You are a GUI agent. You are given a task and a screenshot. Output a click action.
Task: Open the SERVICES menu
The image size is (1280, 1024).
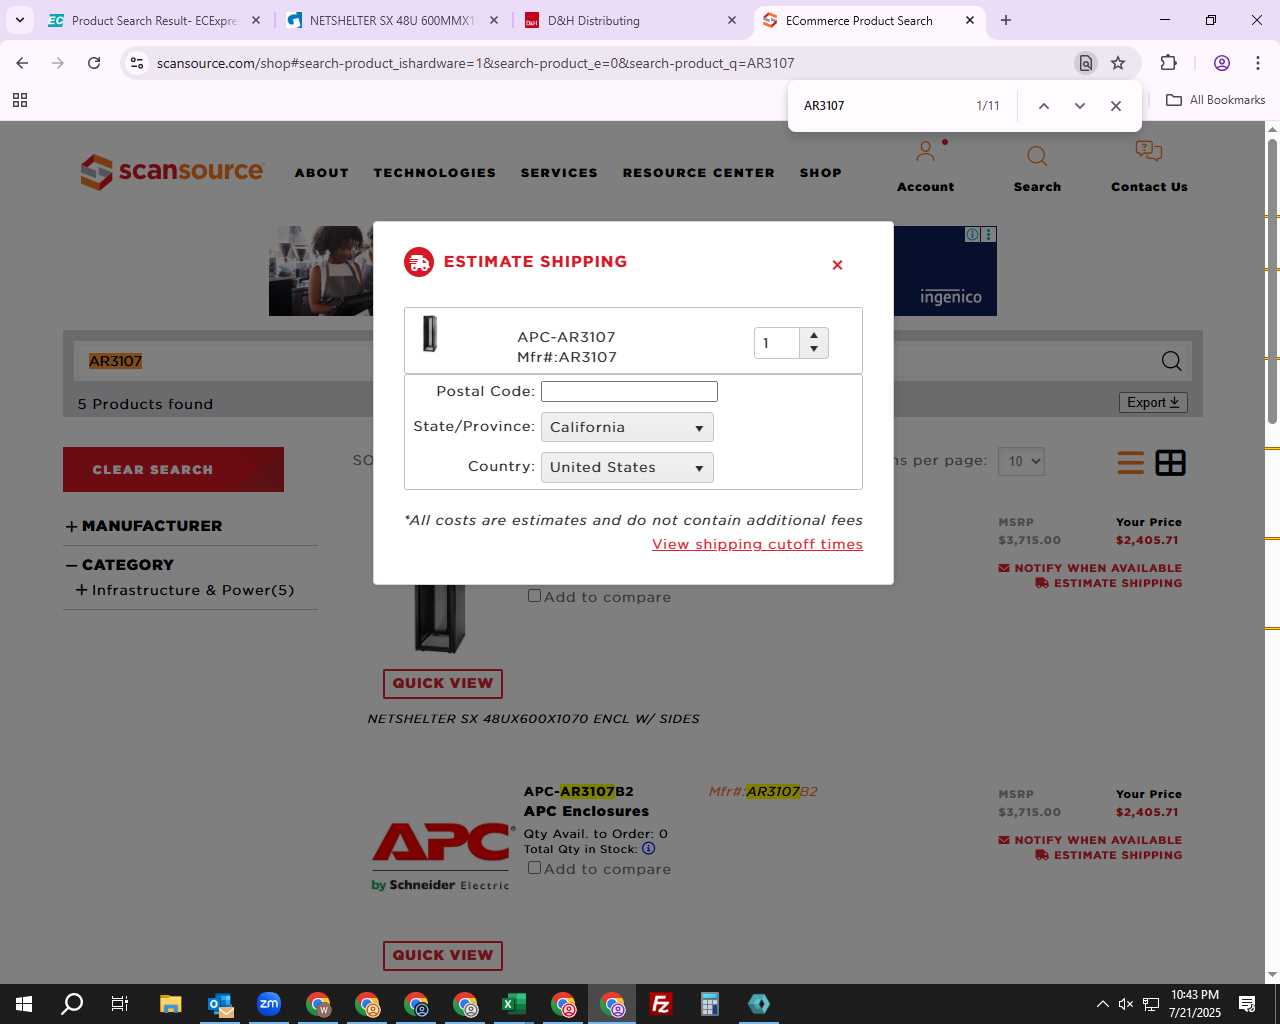[559, 173]
